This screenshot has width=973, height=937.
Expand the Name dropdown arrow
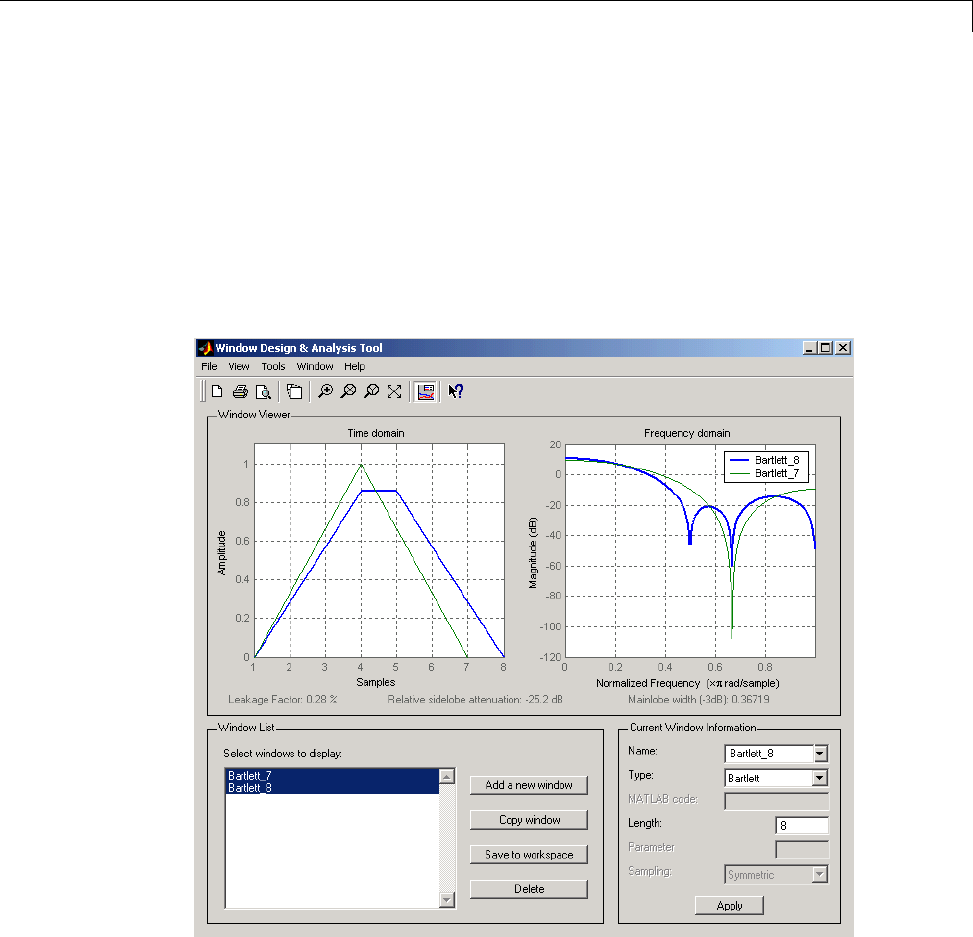pos(820,754)
